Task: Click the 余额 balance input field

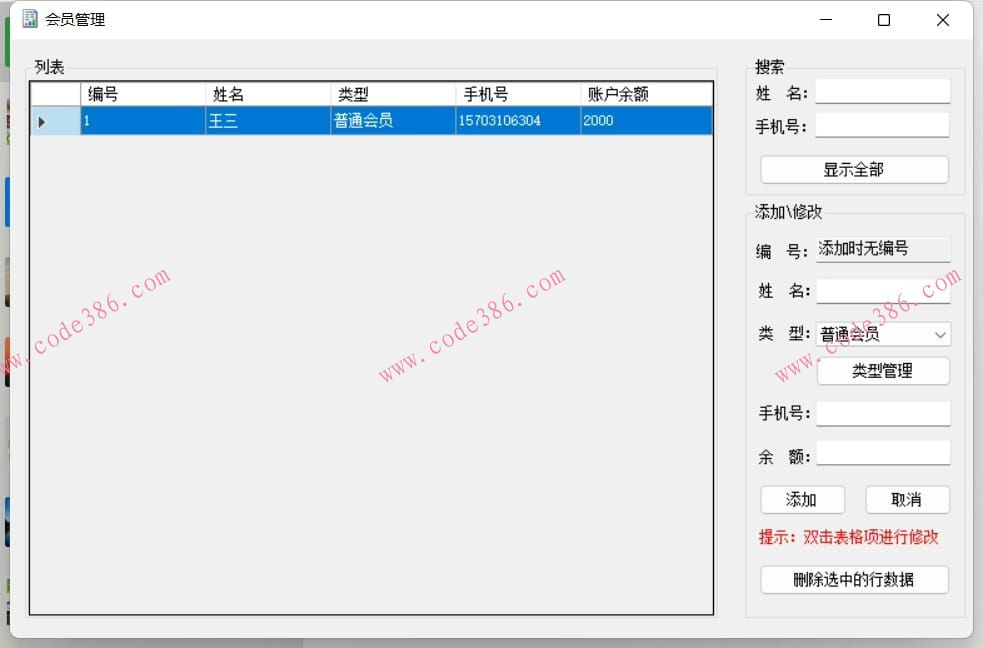Action: pos(883,452)
